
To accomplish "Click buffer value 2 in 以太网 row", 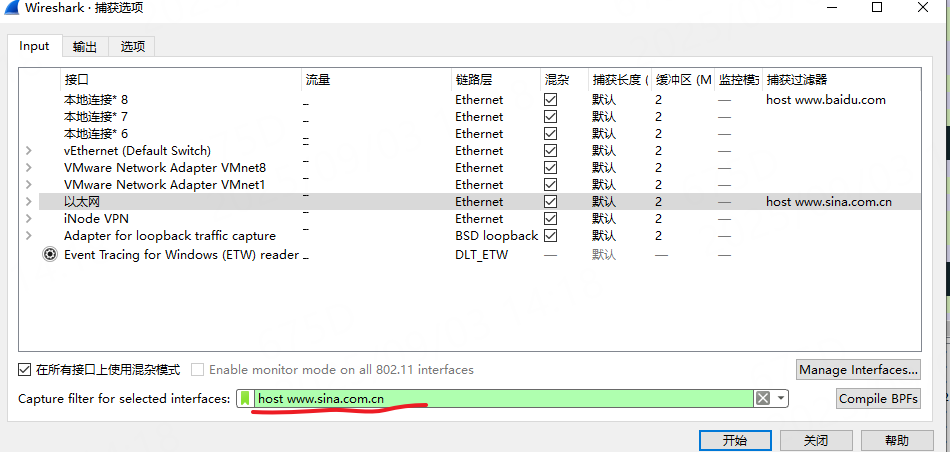I will 659,201.
